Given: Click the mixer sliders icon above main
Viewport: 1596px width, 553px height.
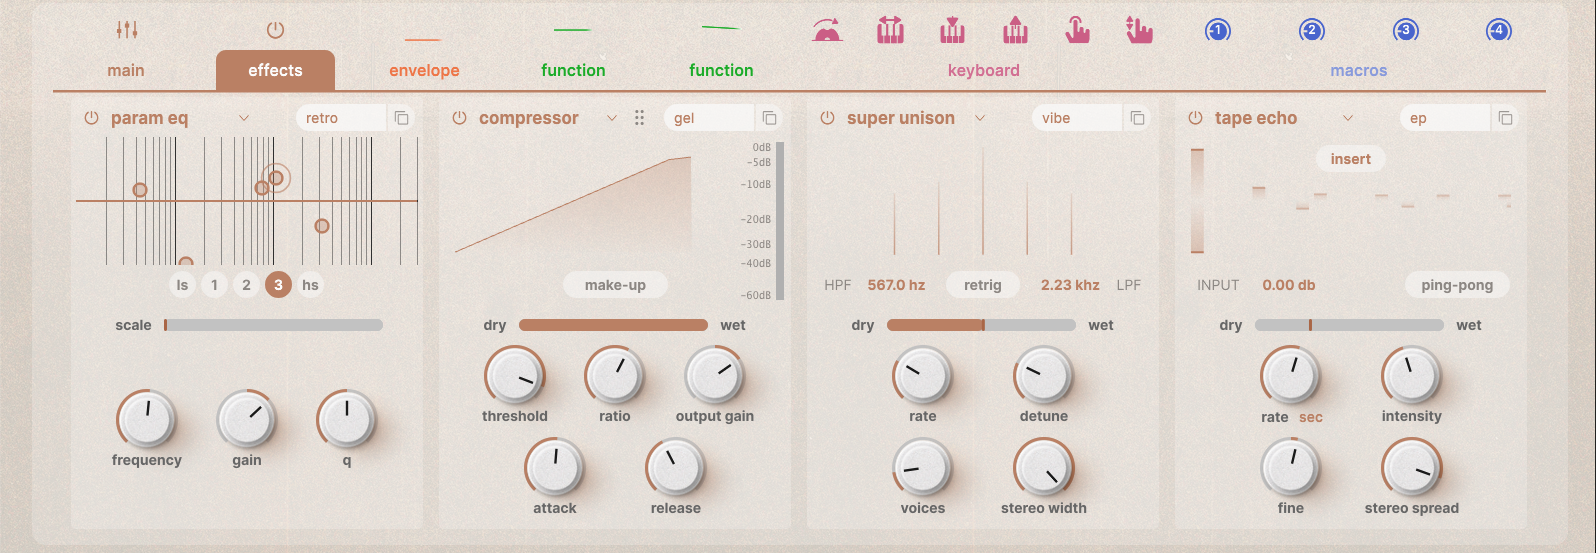Looking at the screenshot, I should [127, 30].
